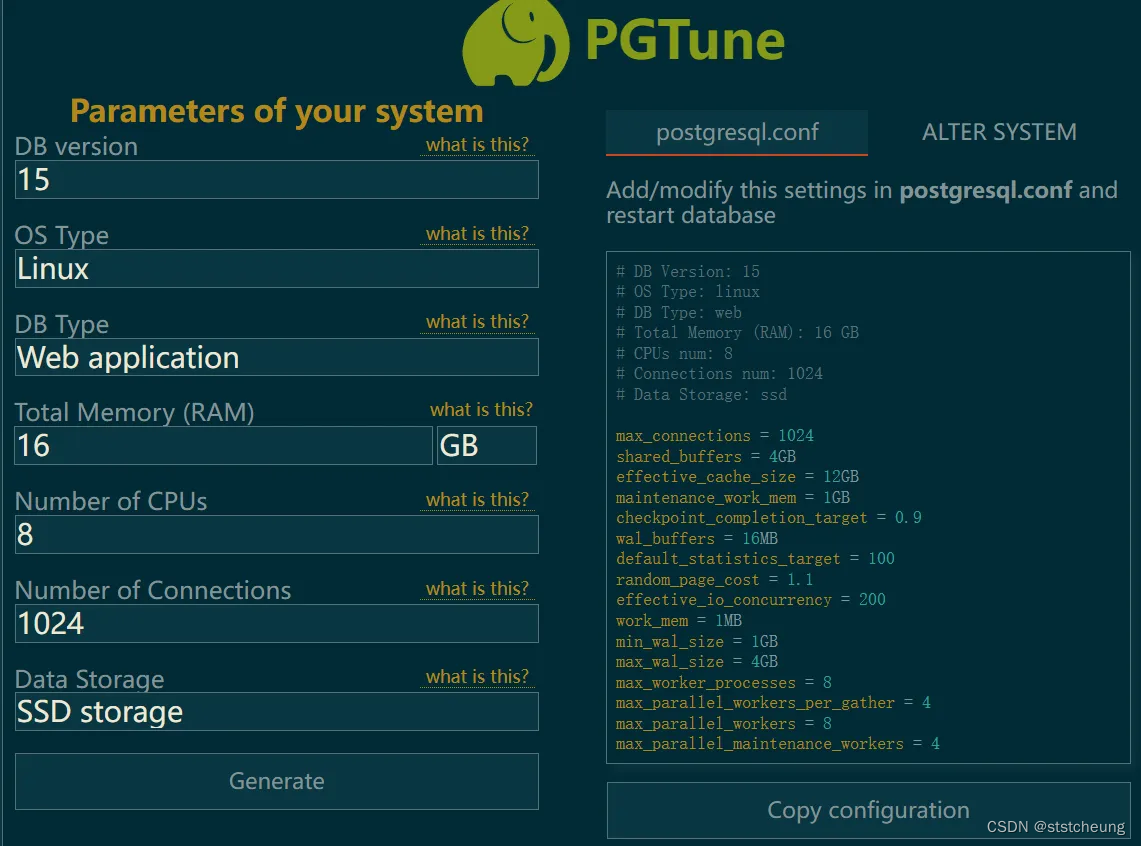
Task: Click the Copy configuration button
Action: coord(868,810)
